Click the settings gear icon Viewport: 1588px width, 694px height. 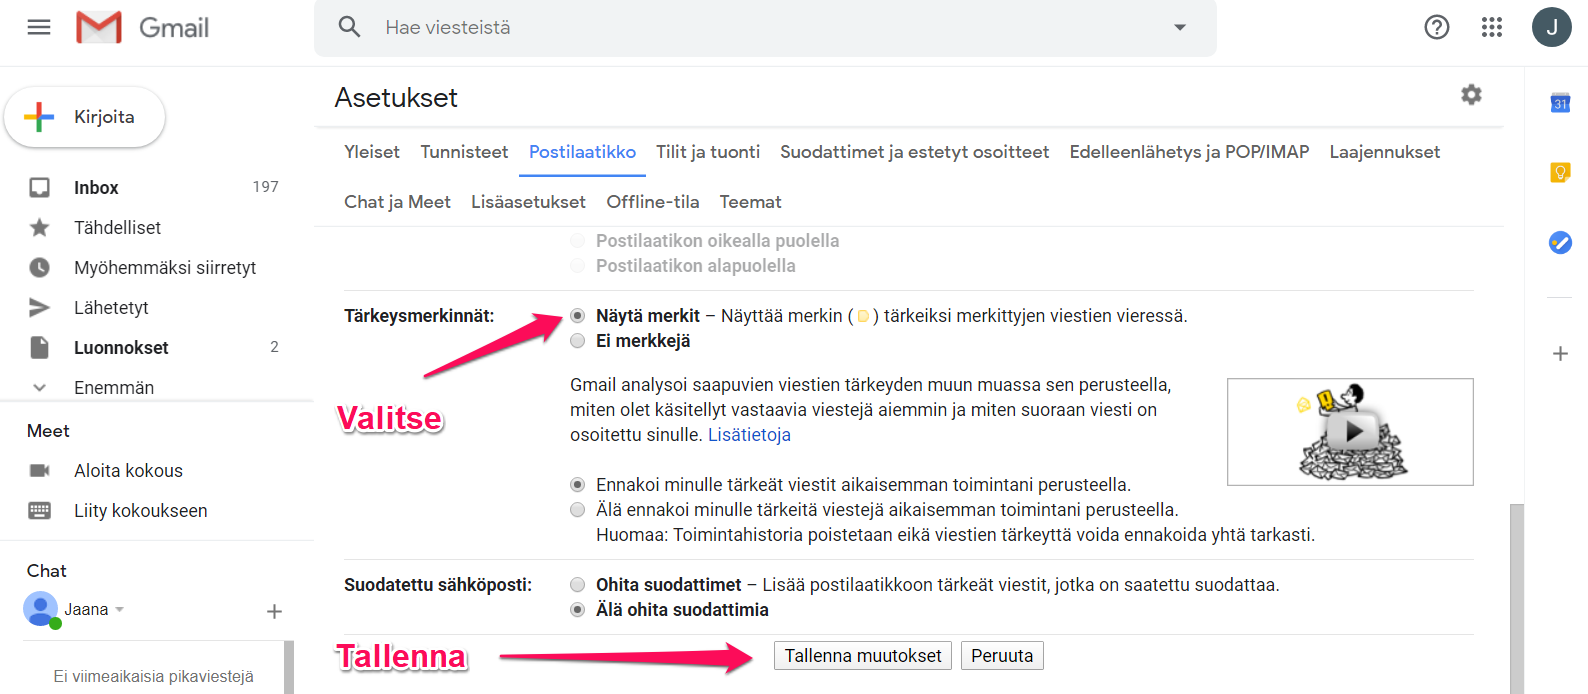[x=1471, y=95]
